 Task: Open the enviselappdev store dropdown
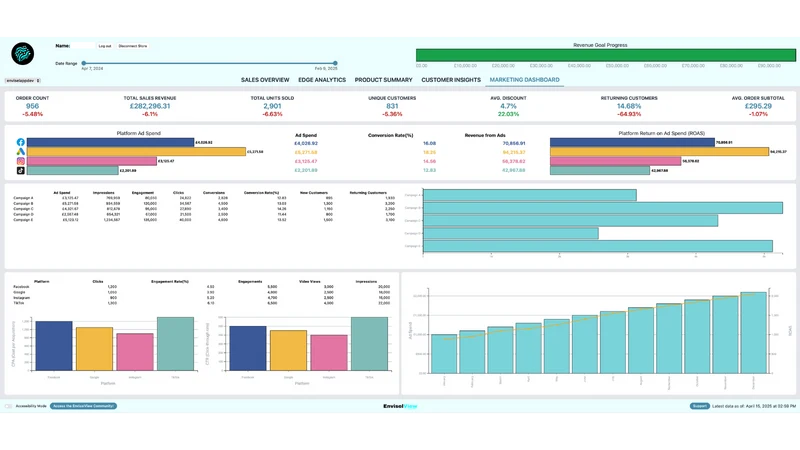click(23, 81)
